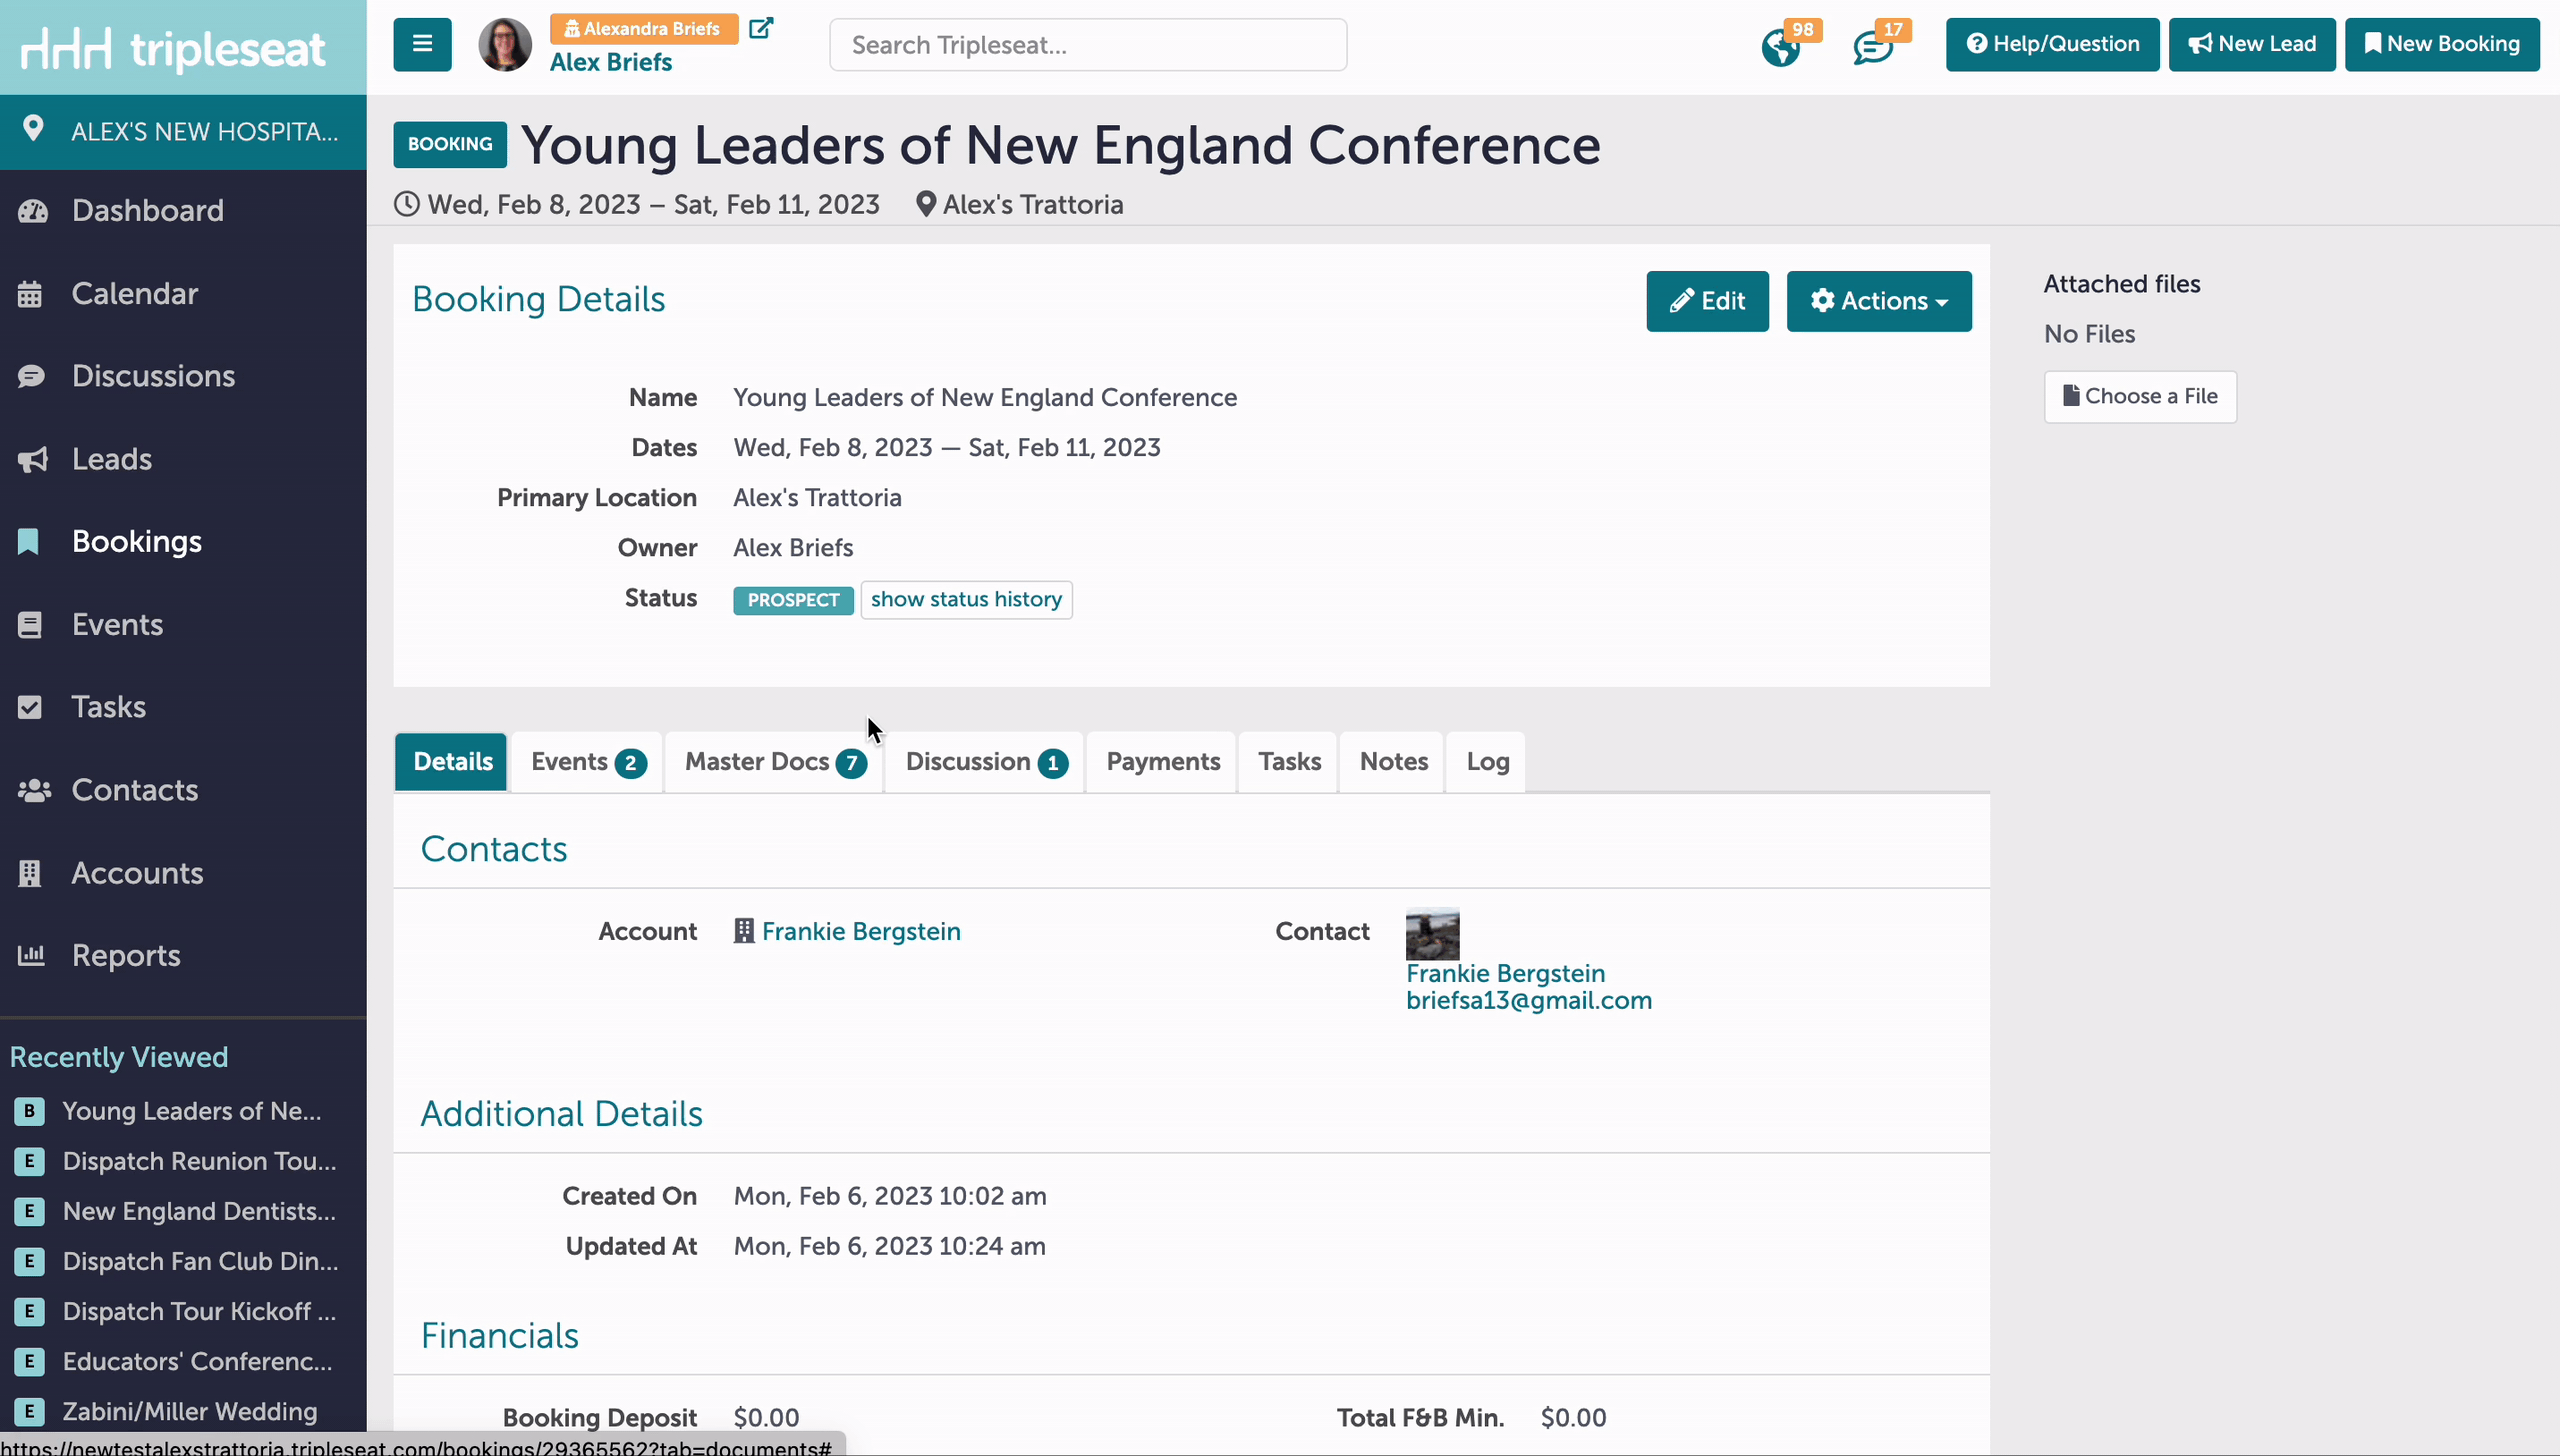
Task: Open the globe notifications icon with 98 badge
Action: point(1781,46)
